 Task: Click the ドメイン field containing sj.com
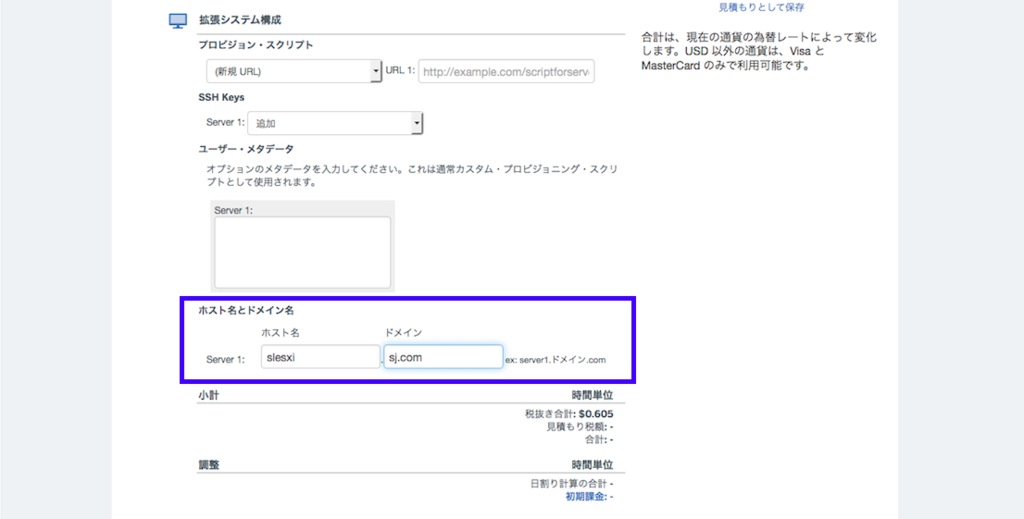click(x=443, y=357)
